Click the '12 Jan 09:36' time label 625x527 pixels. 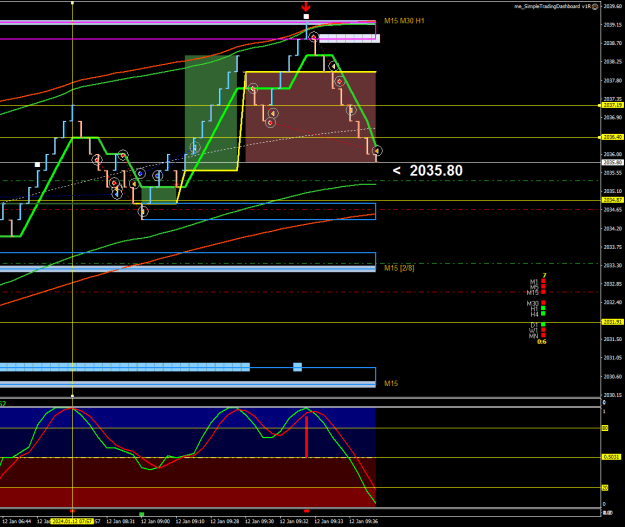click(x=363, y=521)
